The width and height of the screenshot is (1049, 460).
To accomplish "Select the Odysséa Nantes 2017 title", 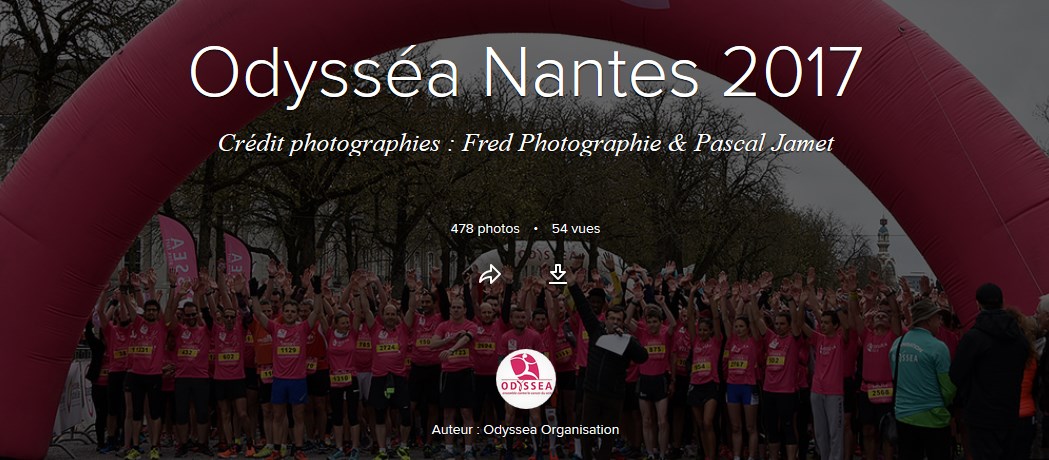I will [526, 73].
